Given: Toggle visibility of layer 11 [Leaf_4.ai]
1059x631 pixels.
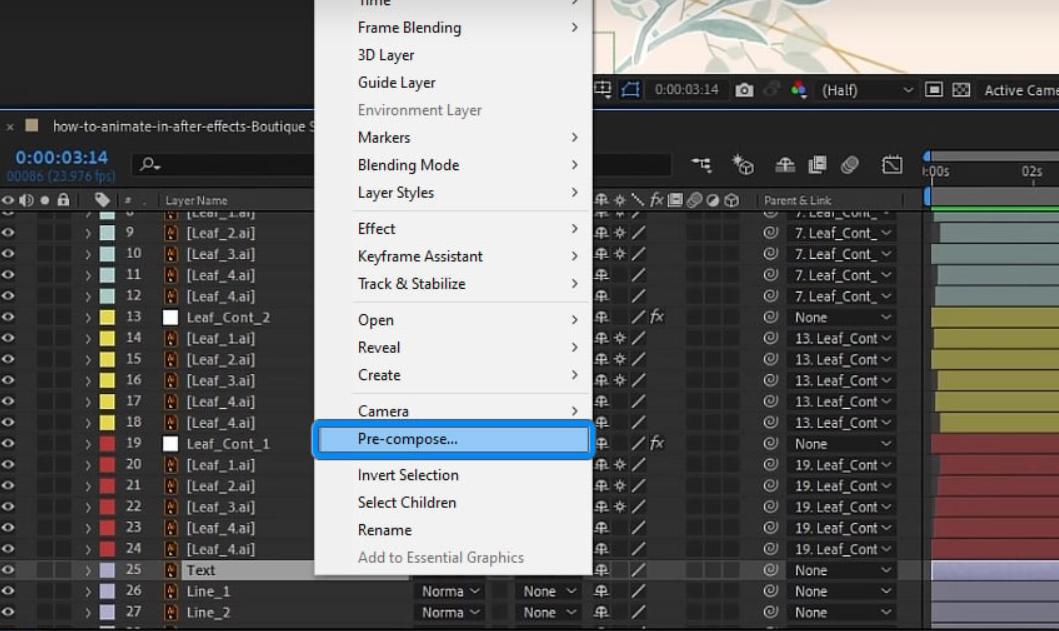Looking at the screenshot, I should tap(8, 274).
